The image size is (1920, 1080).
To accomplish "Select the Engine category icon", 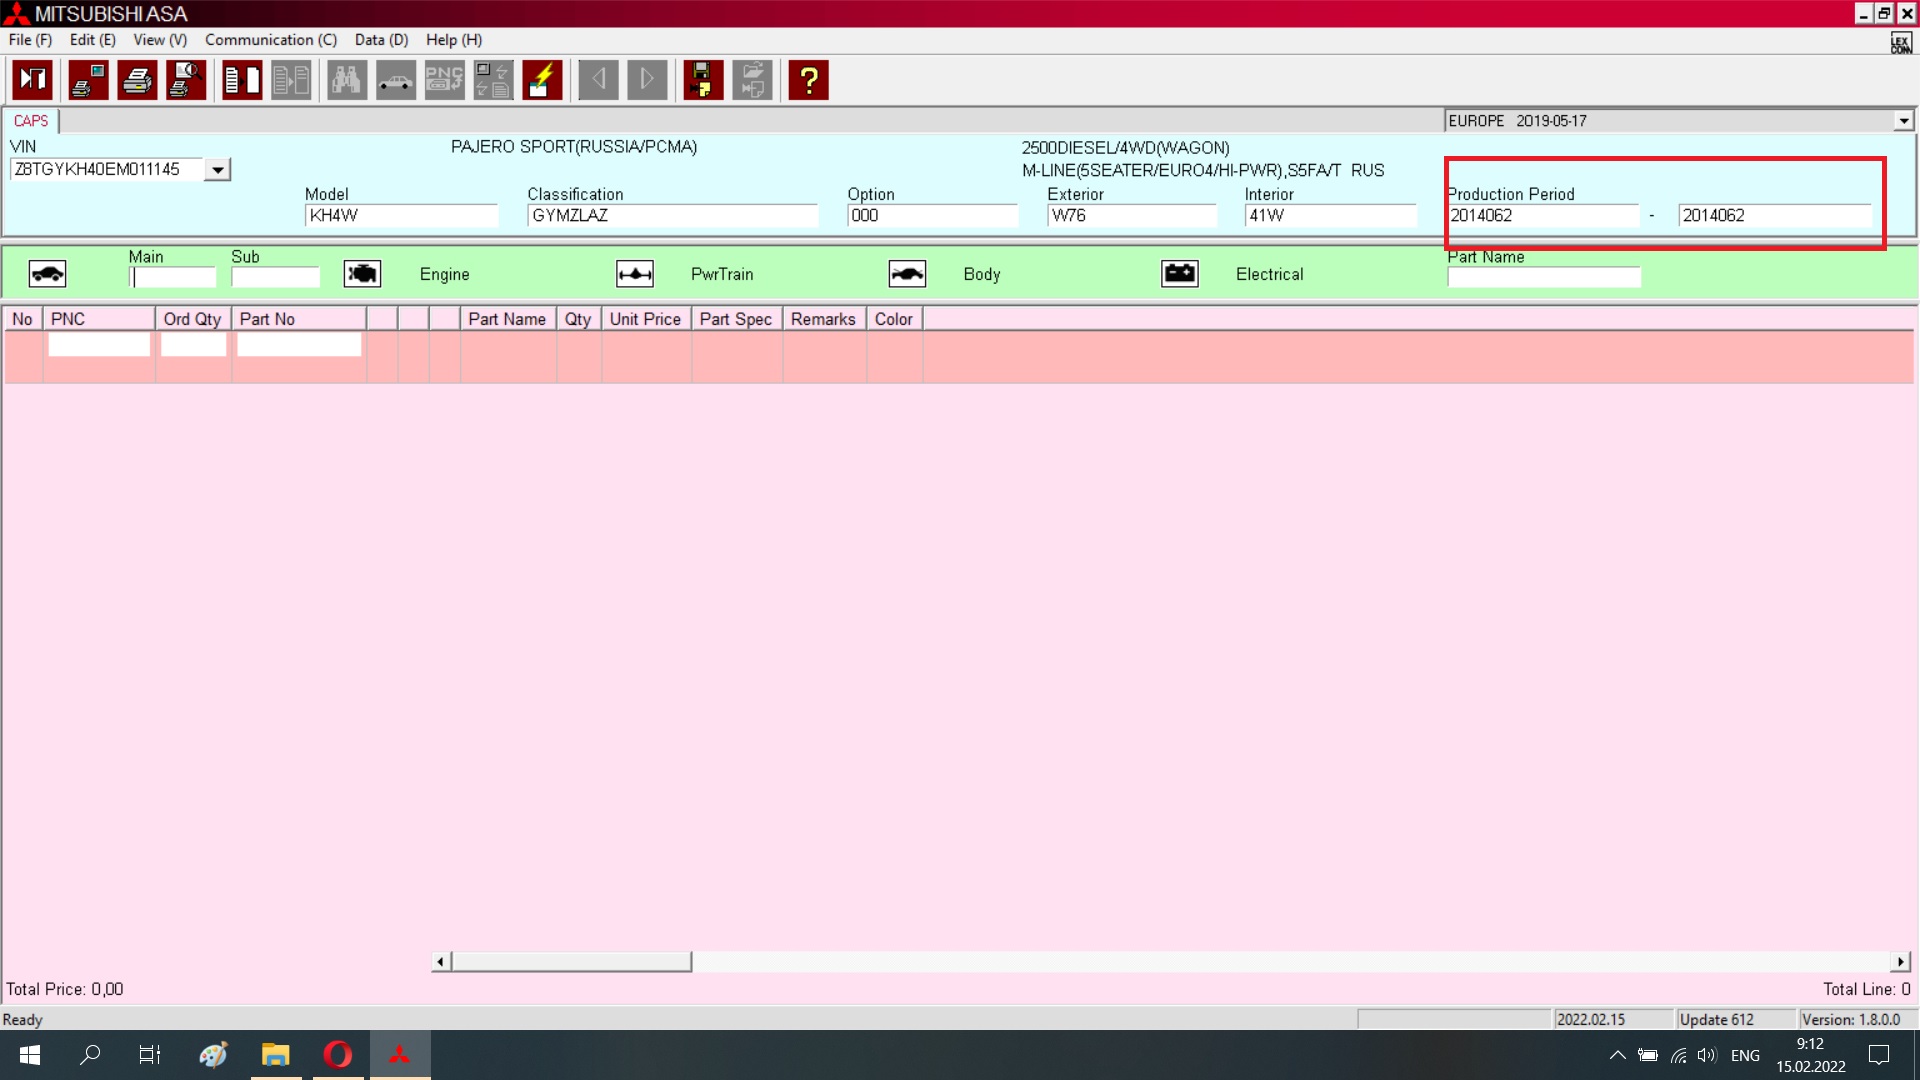I will (x=362, y=274).
